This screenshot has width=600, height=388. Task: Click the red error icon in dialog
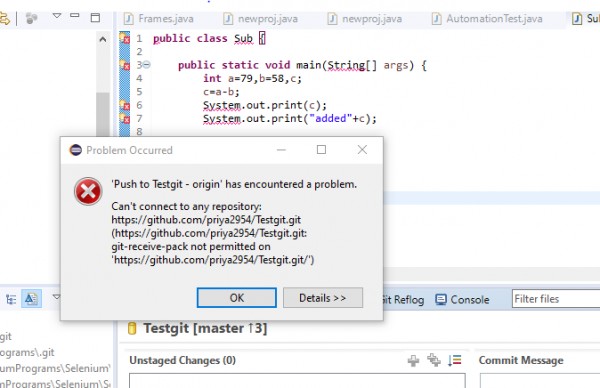coord(88,191)
